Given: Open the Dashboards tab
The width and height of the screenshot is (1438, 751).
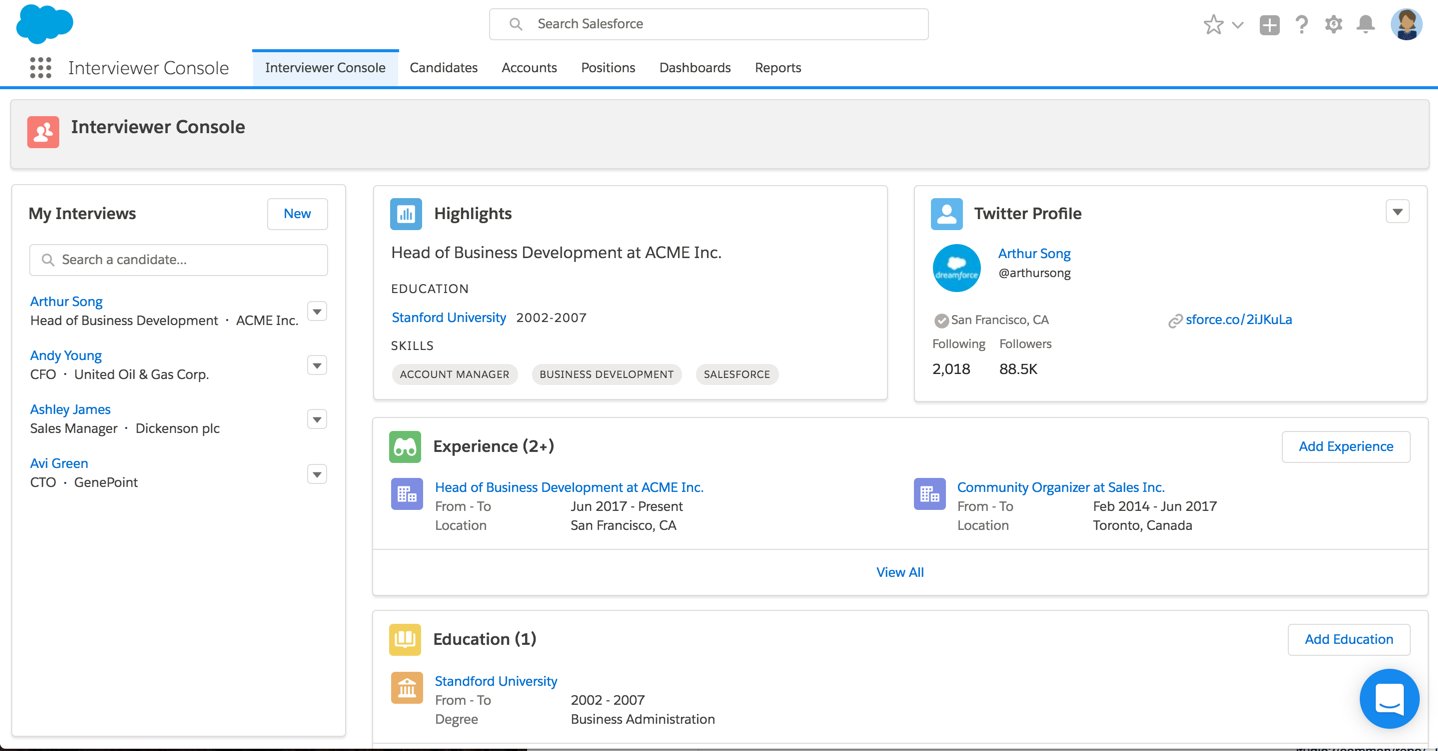Looking at the screenshot, I should [x=695, y=68].
